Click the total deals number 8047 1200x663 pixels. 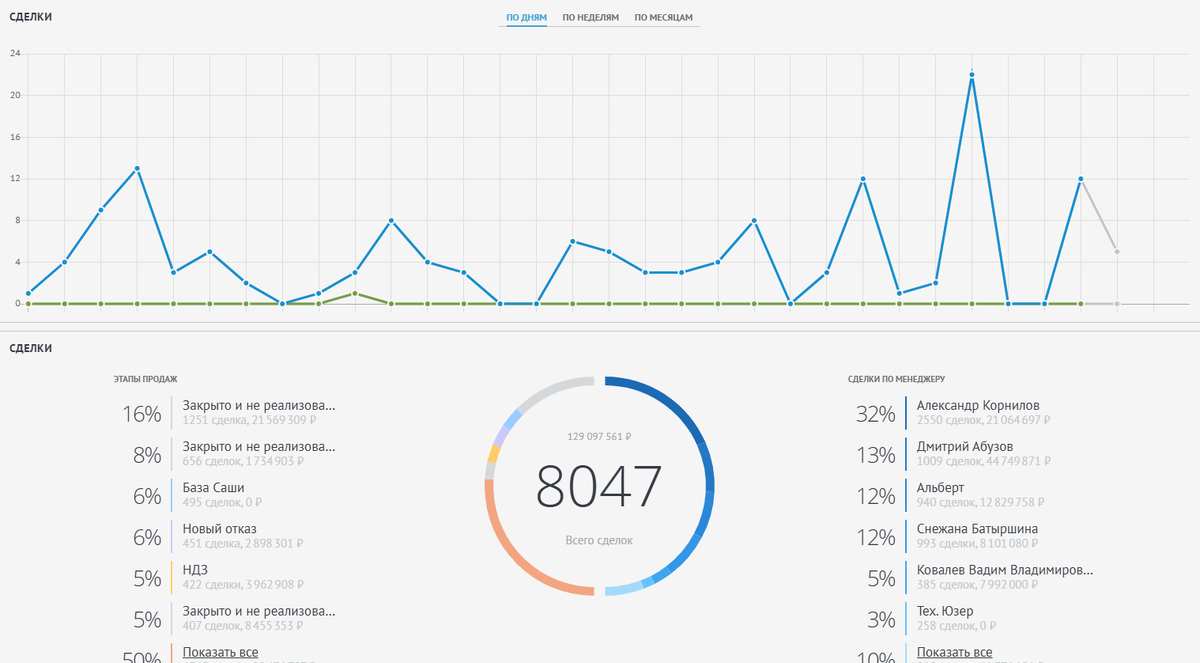(599, 487)
